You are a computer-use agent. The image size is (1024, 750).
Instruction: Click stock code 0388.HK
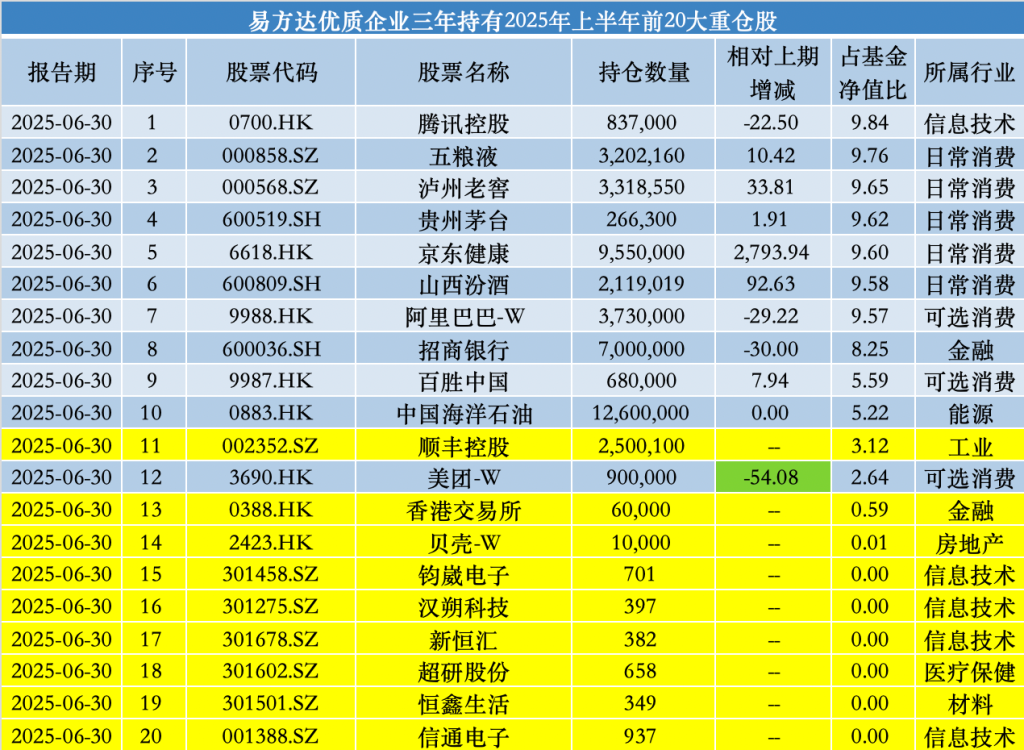click(x=270, y=510)
